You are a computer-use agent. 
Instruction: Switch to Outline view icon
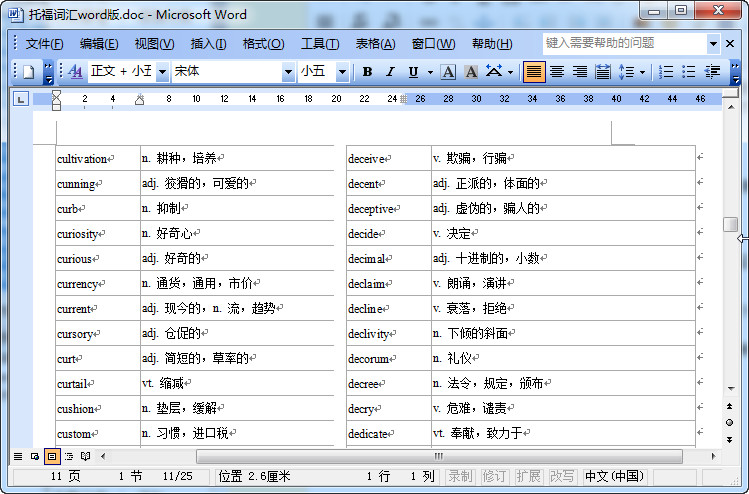coord(69,456)
